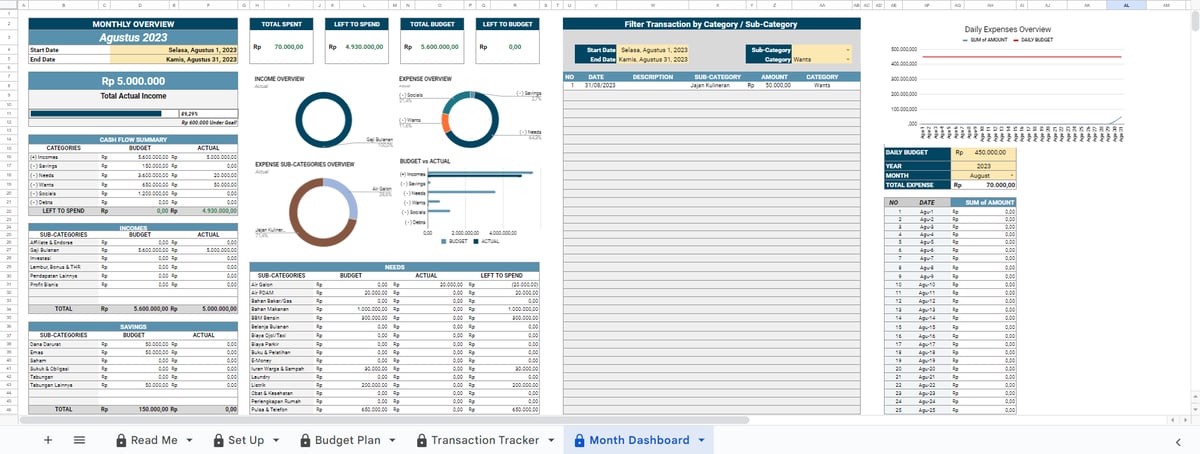Click the lock icon on Budget Plan tab

coord(305,440)
